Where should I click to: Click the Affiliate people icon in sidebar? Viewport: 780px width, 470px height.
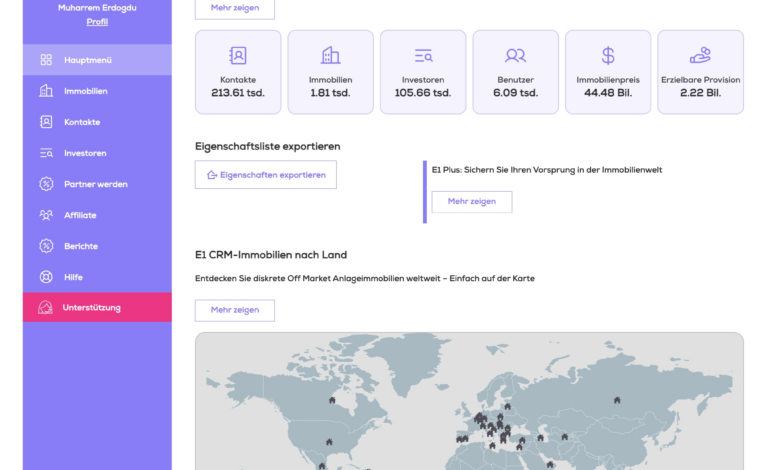click(46, 215)
